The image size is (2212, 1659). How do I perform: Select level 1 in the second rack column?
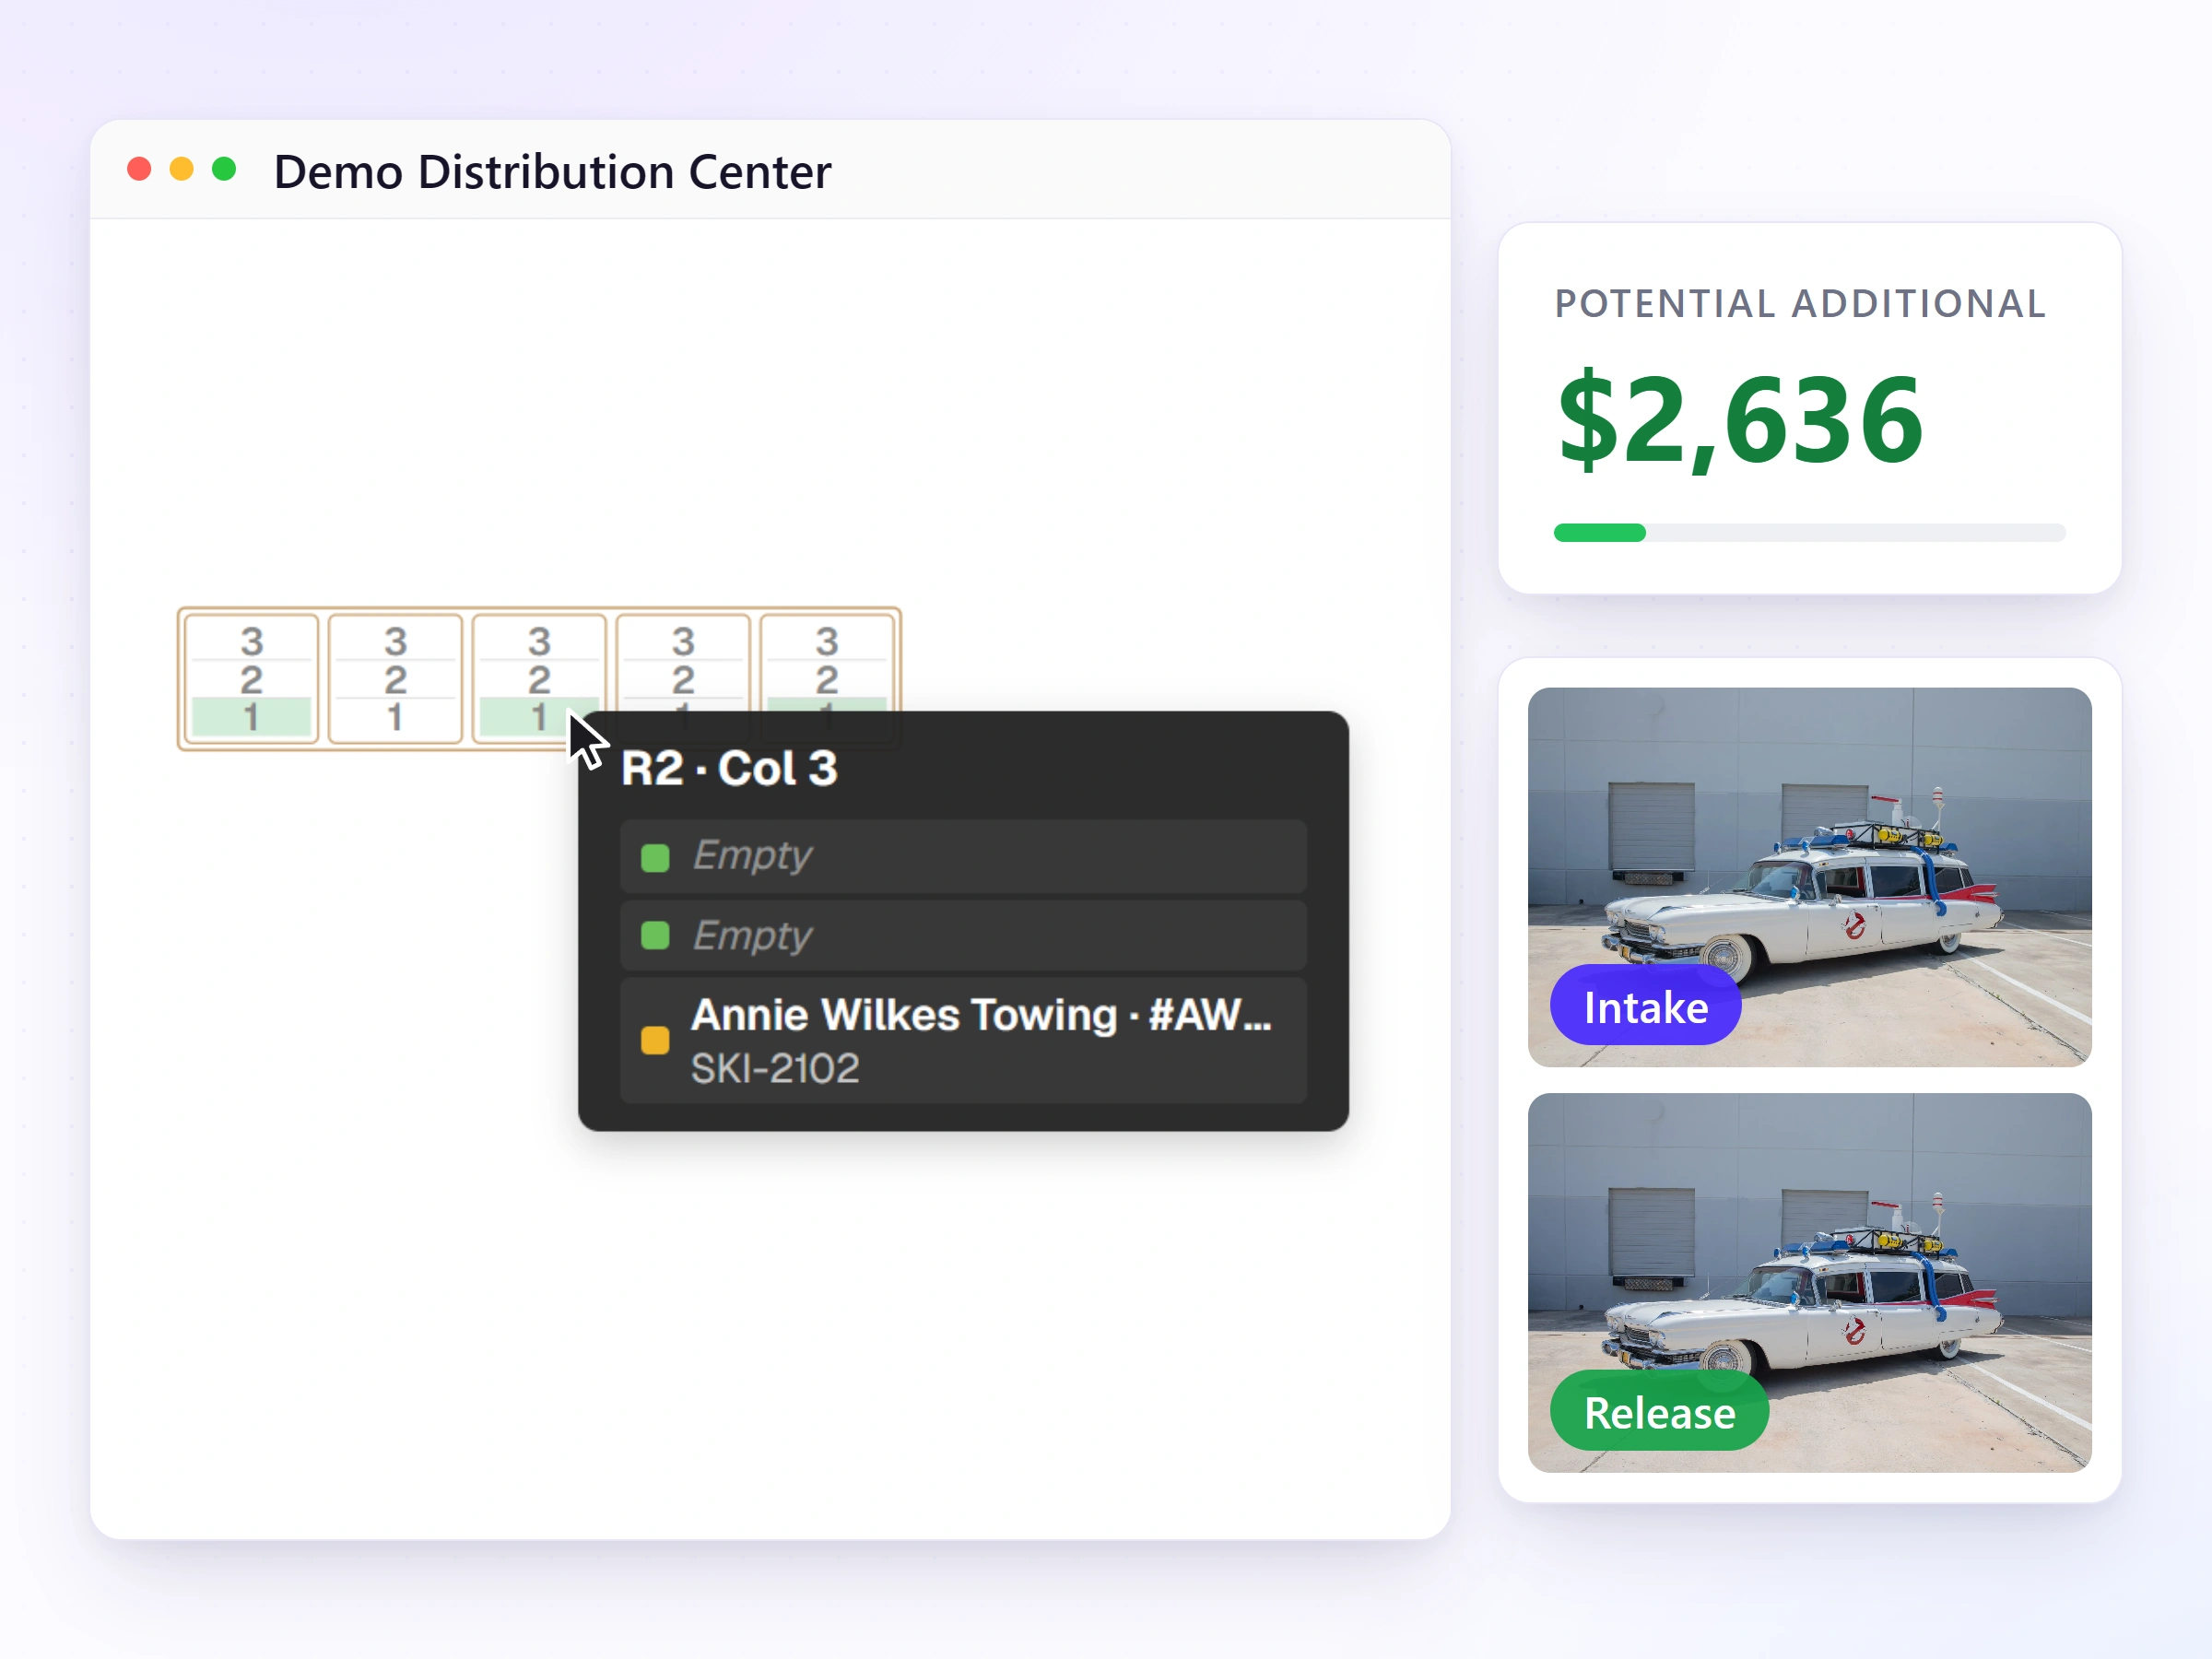(x=395, y=717)
